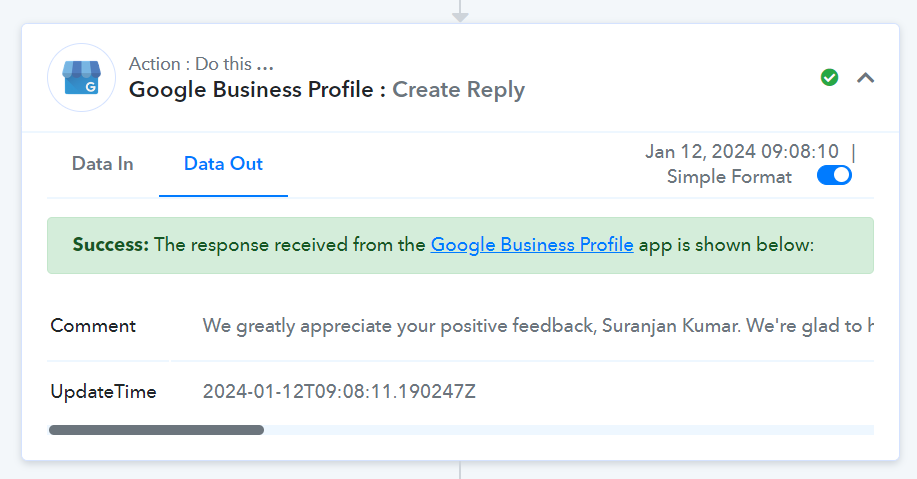Click the Action : Do this ... label
The width and height of the screenshot is (917, 479).
click(x=201, y=63)
